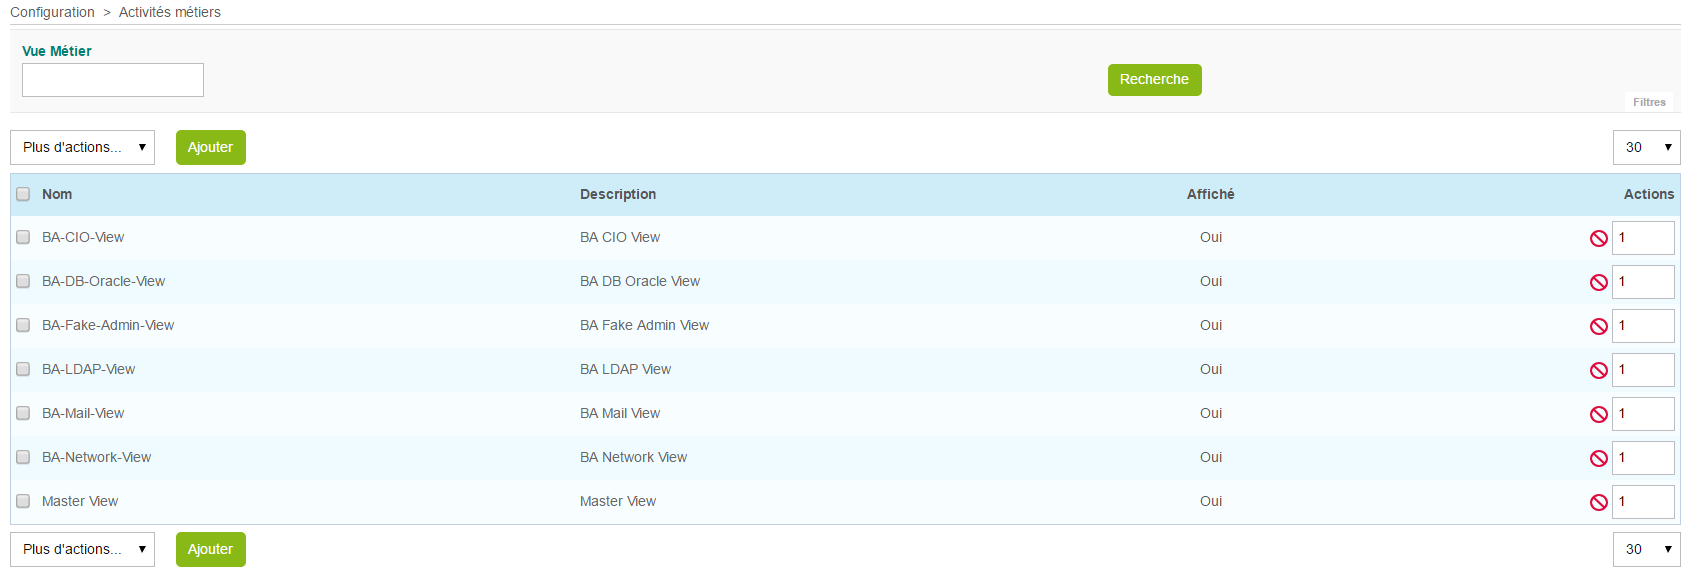1687x574 pixels.
Task: Click the duplicate count field for BA-LDAP-View
Action: [x=1642, y=370]
